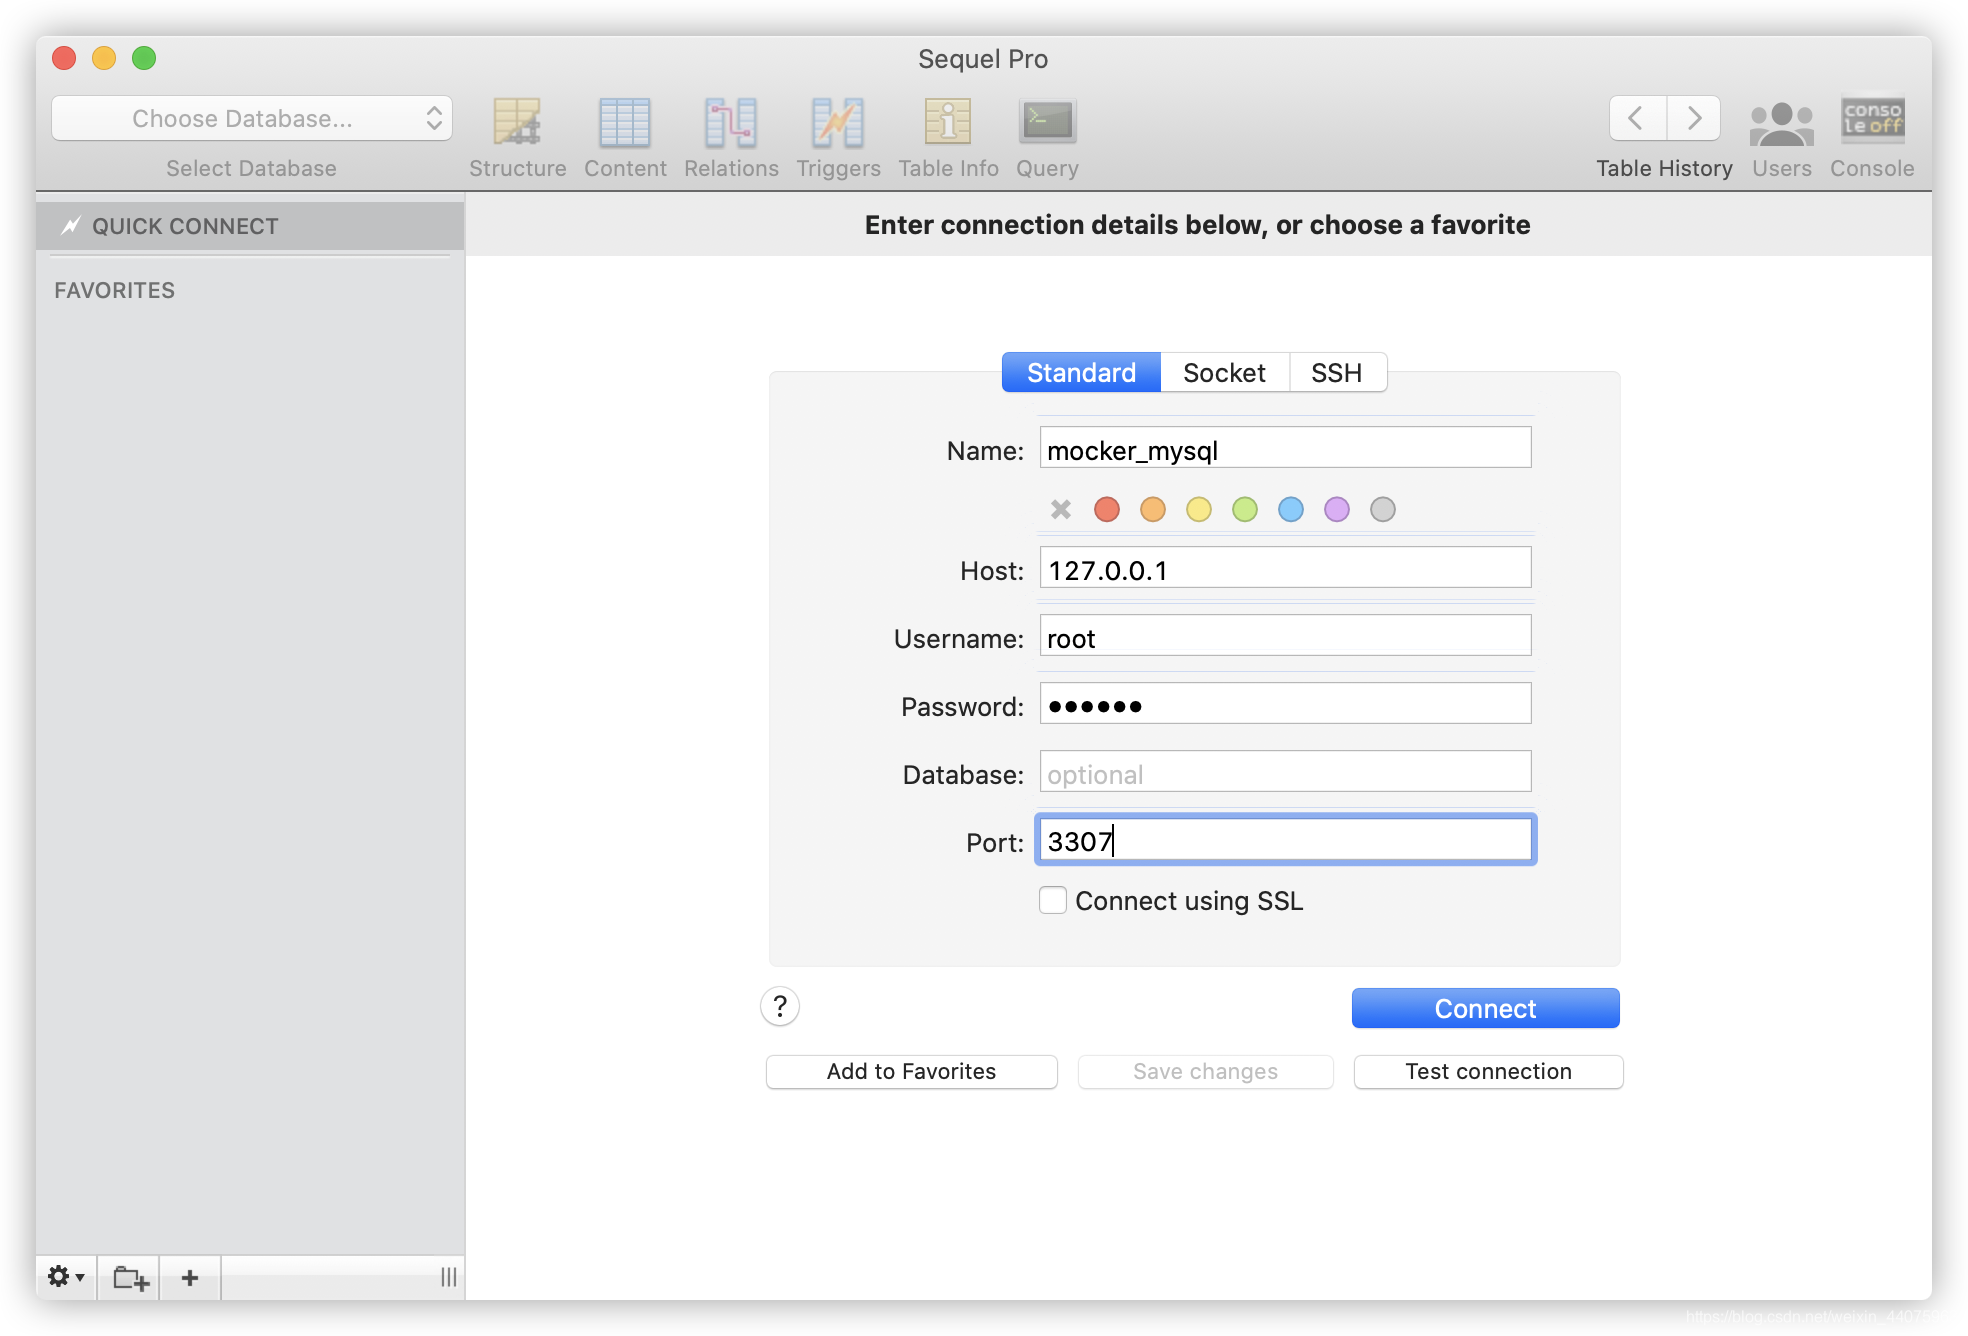The width and height of the screenshot is (1968, 1336).
Task: Switch to the SSH connection tab
Action: click(x=1337, y=373)
